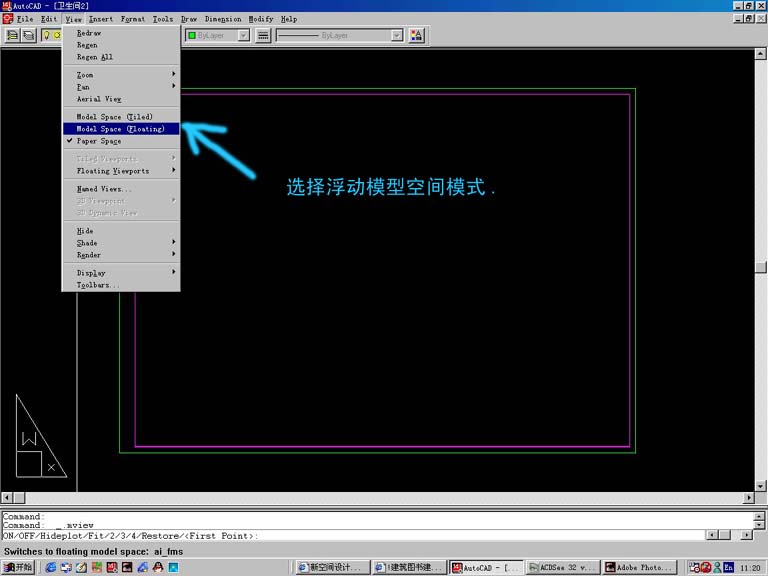Open the linetype ByLayer dropdown arrow
Image resolution: width=768 pixels, height=576 pixels.
pos(397,35)
